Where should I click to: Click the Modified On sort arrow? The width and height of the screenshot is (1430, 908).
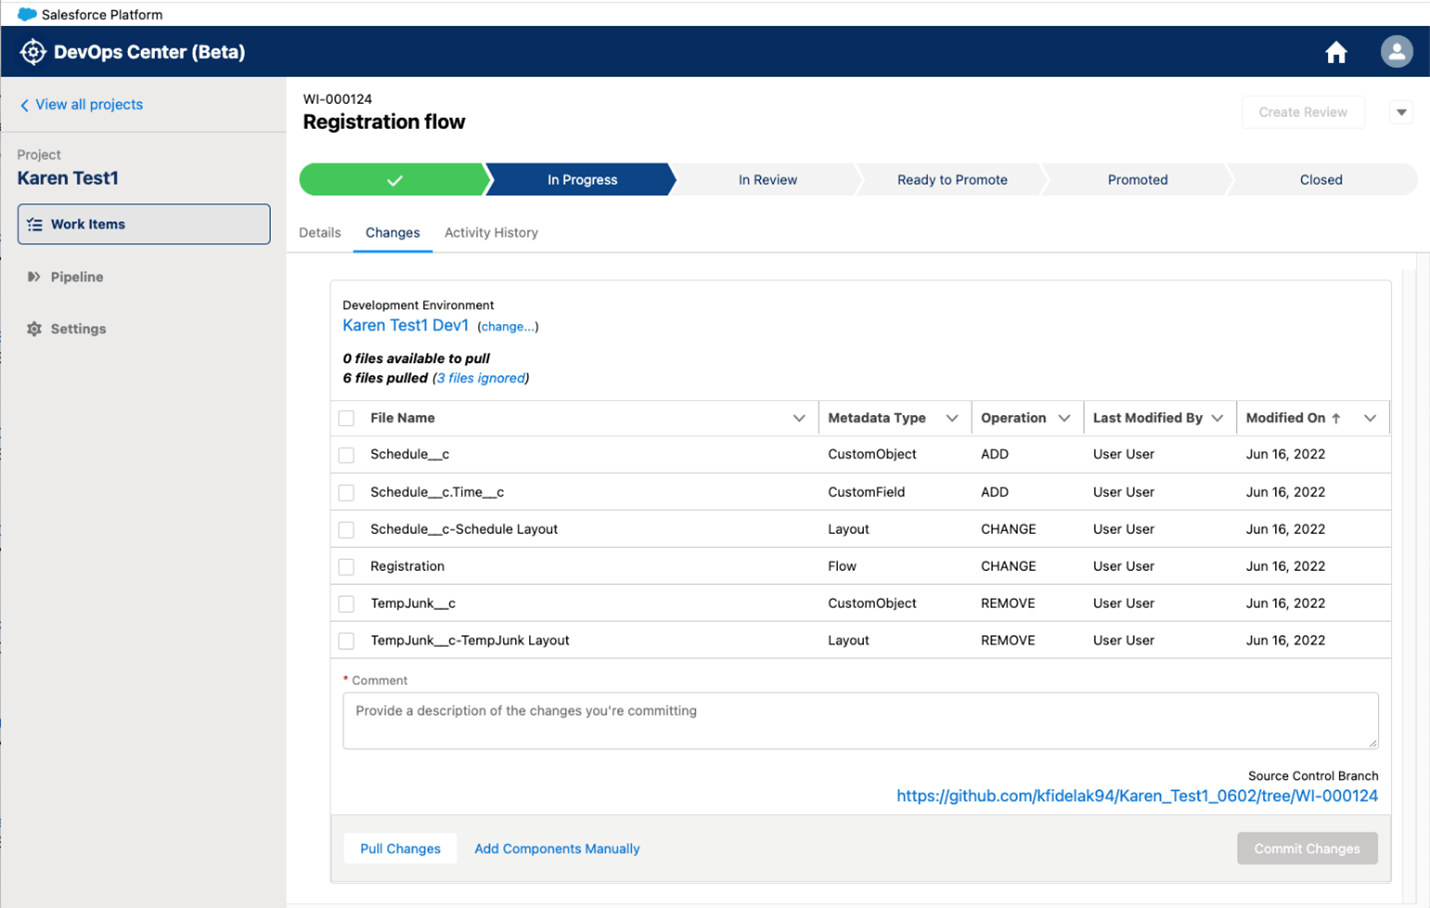coord(1336,418)
